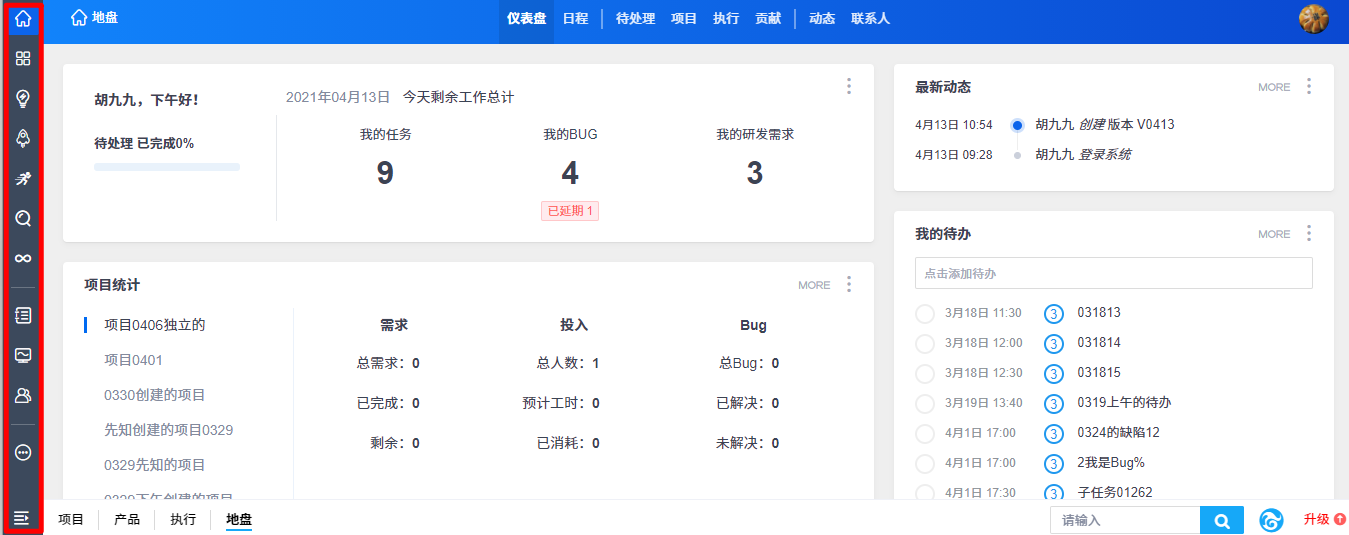Switch to bottom 项目 tab
1349x535 pixels.
pyautogui.click(x=71, y=519)
